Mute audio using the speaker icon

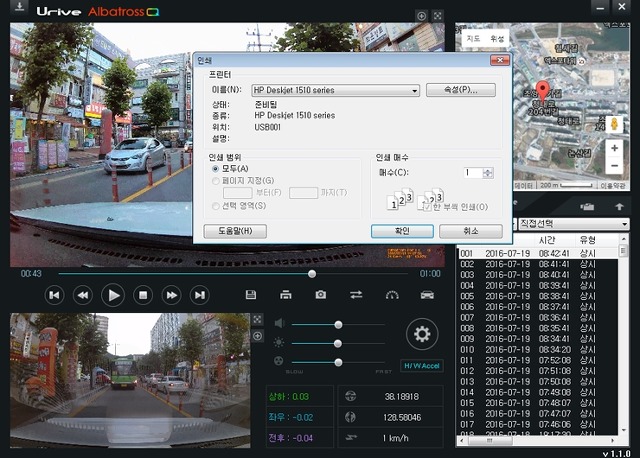pyautogui.click(x=279, y=324)
